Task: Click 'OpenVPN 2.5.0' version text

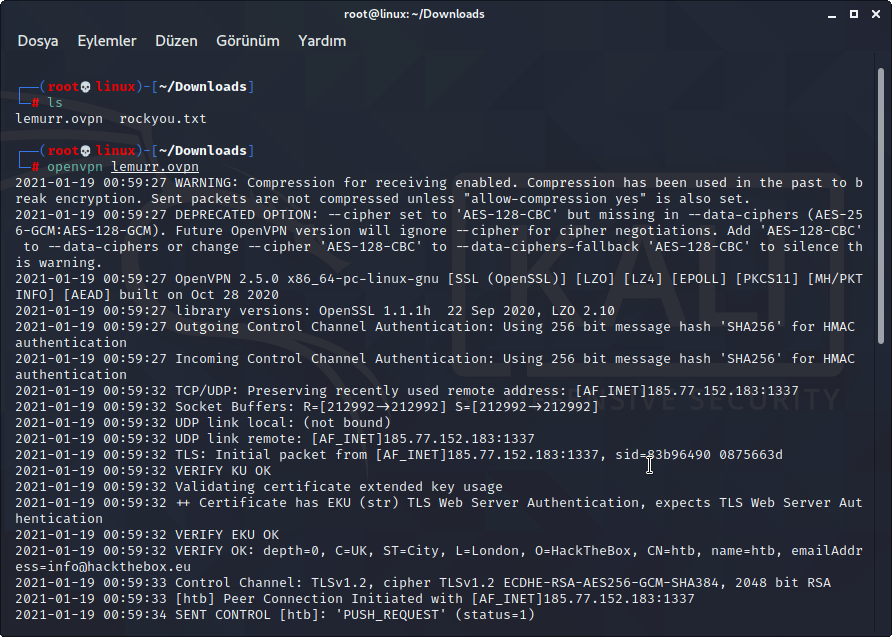Action: tap(226, 279)
